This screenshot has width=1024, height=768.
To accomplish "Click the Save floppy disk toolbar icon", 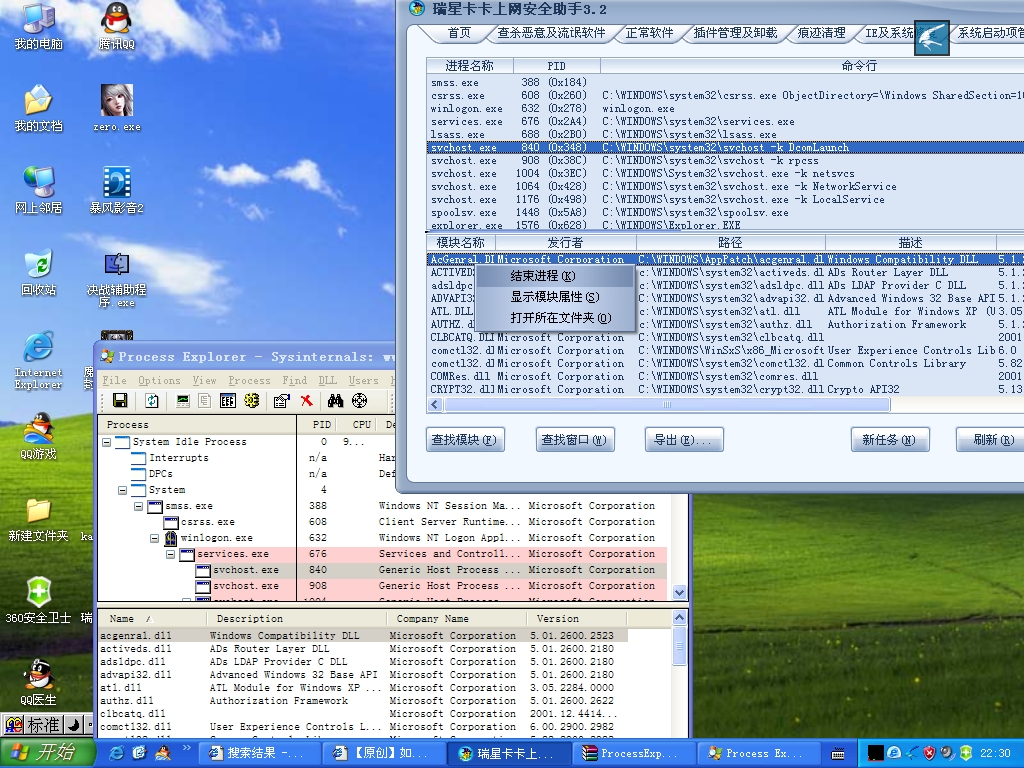I will pos(120,401).
